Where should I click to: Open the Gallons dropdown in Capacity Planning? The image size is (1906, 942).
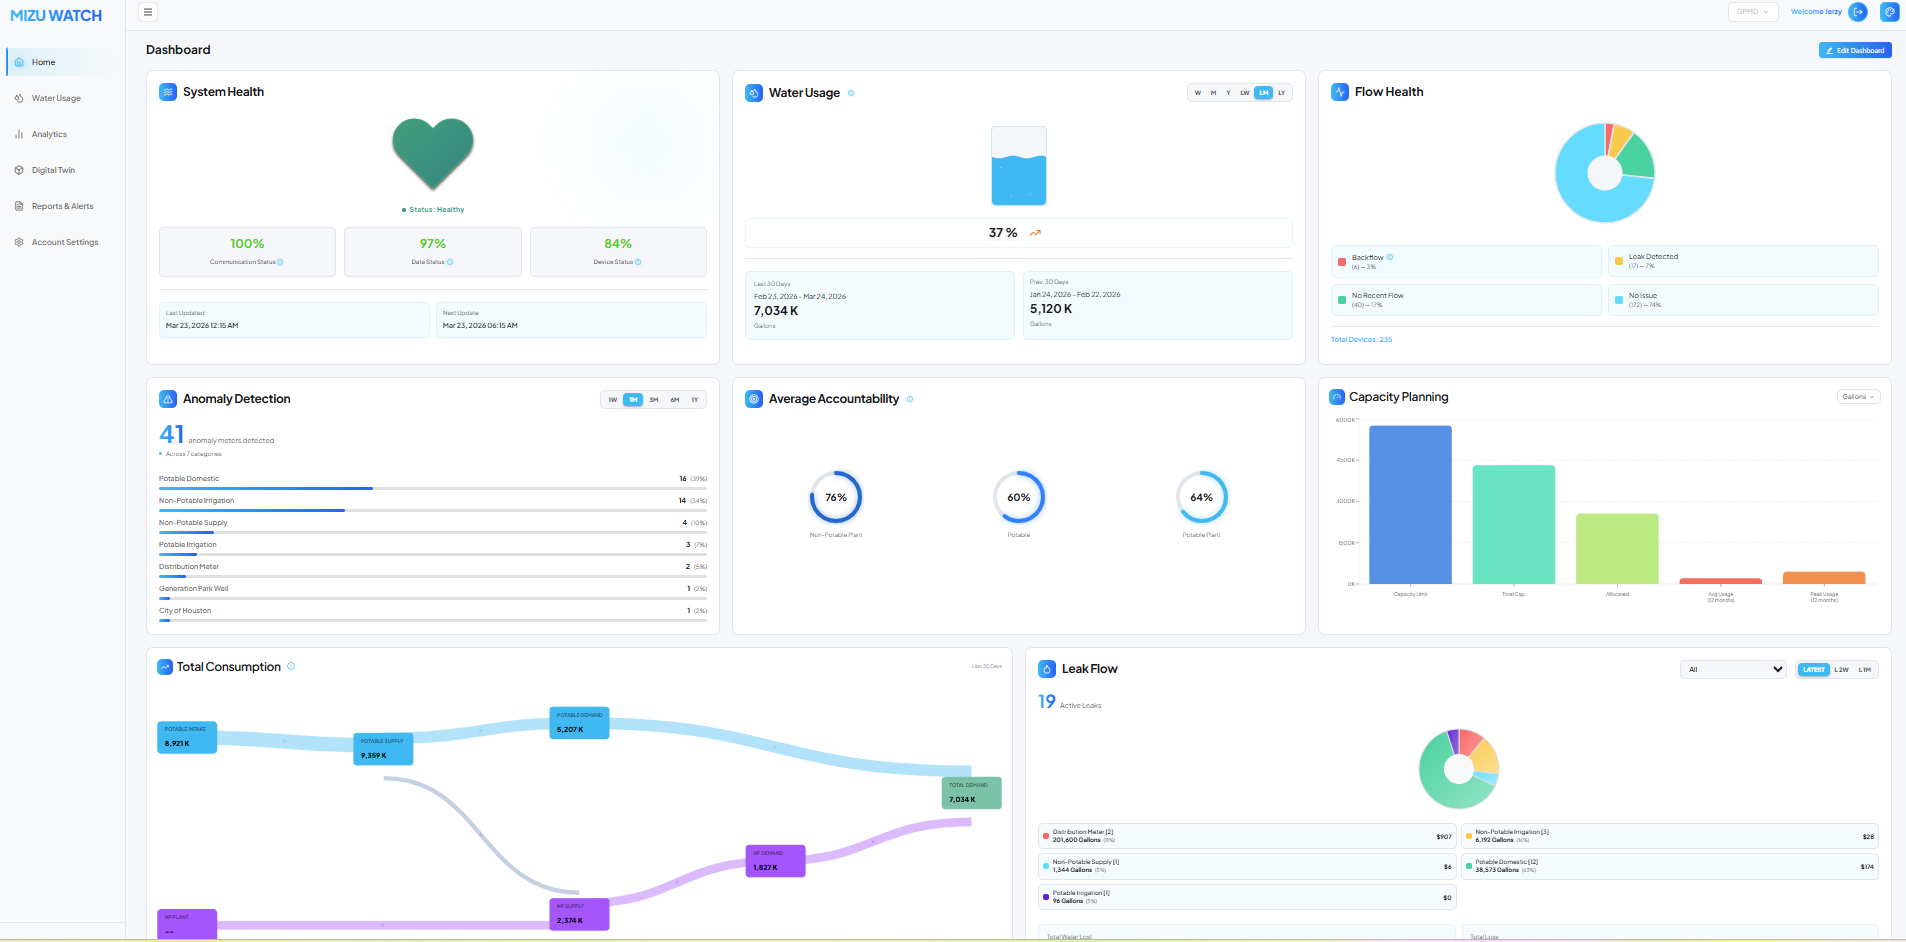[1859, 397]
